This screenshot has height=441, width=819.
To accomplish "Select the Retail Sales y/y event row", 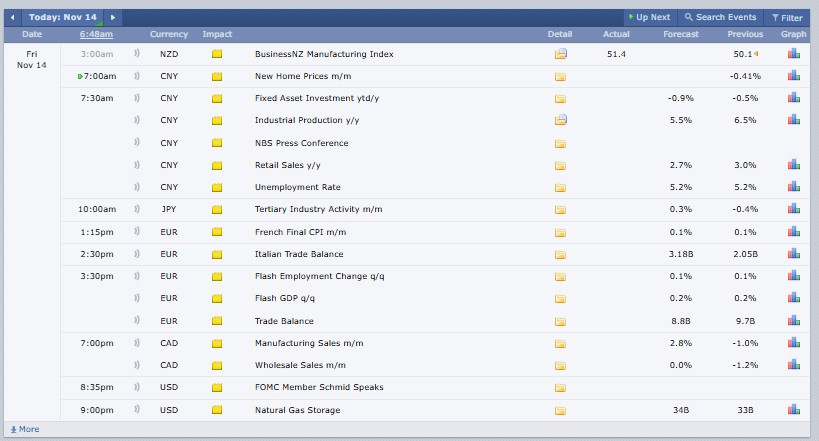I will tap(288, 165).
